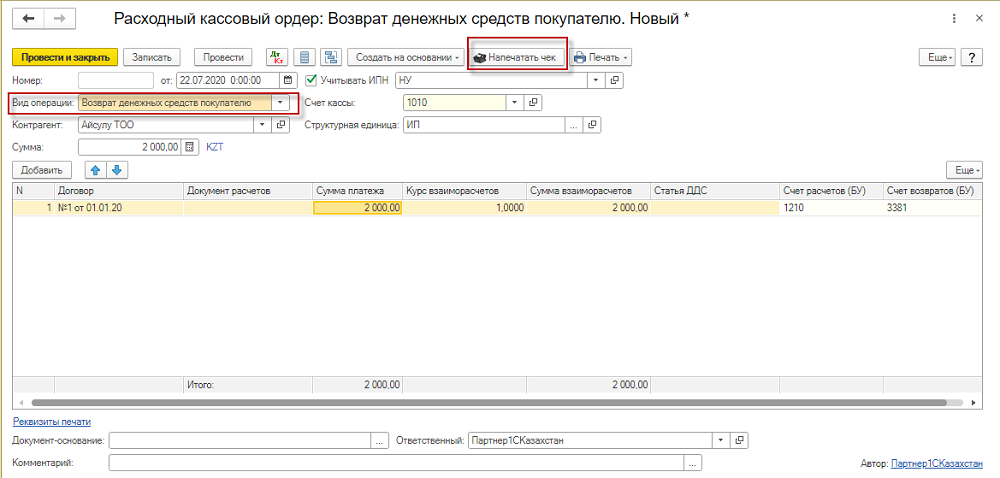
Task: Click the Документ-основание input field
Action: click(240, 440)
